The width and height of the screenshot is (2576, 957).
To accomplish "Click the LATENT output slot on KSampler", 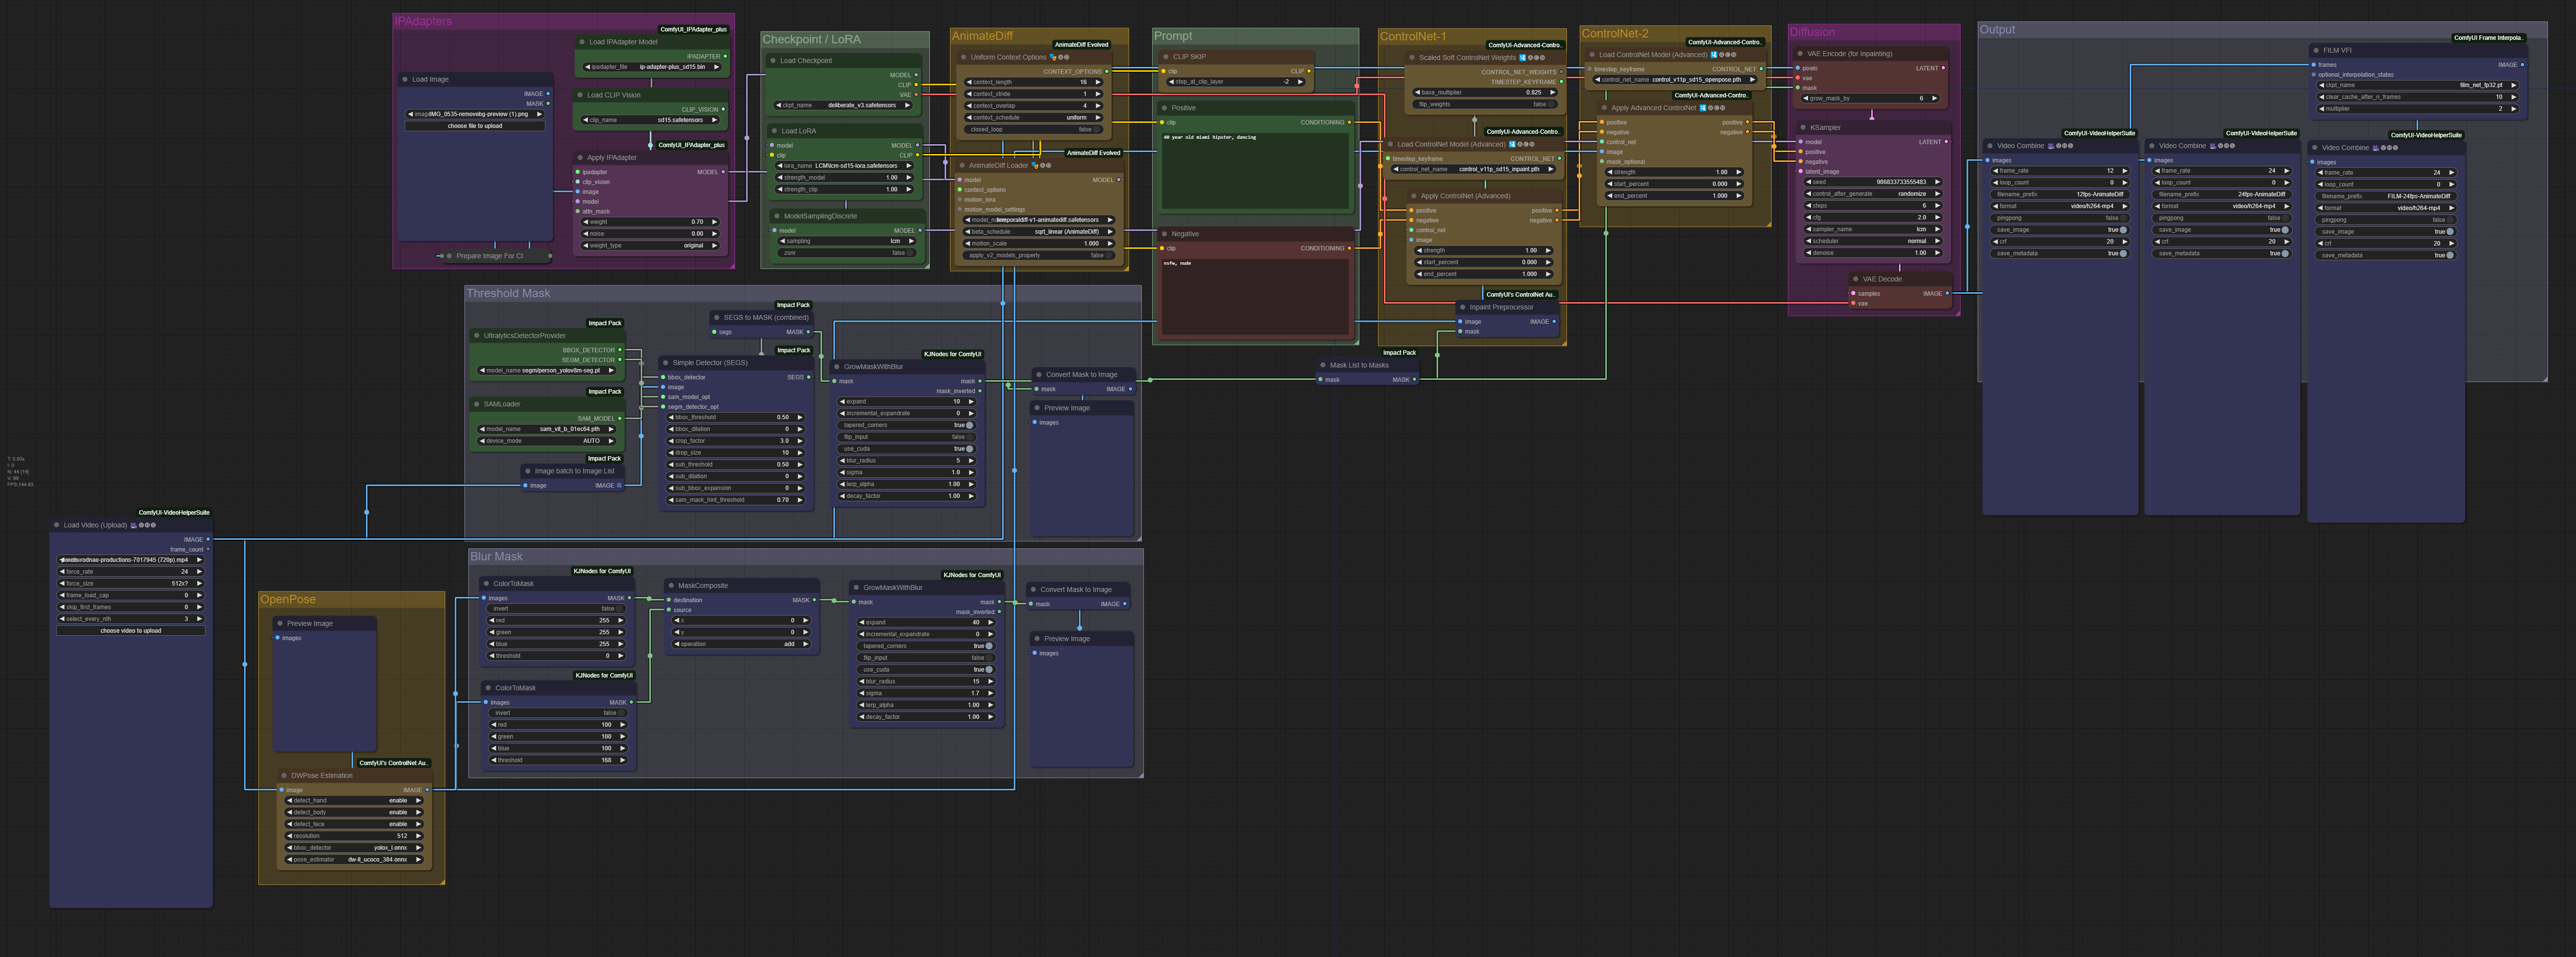I will (x=1945, y=142).
